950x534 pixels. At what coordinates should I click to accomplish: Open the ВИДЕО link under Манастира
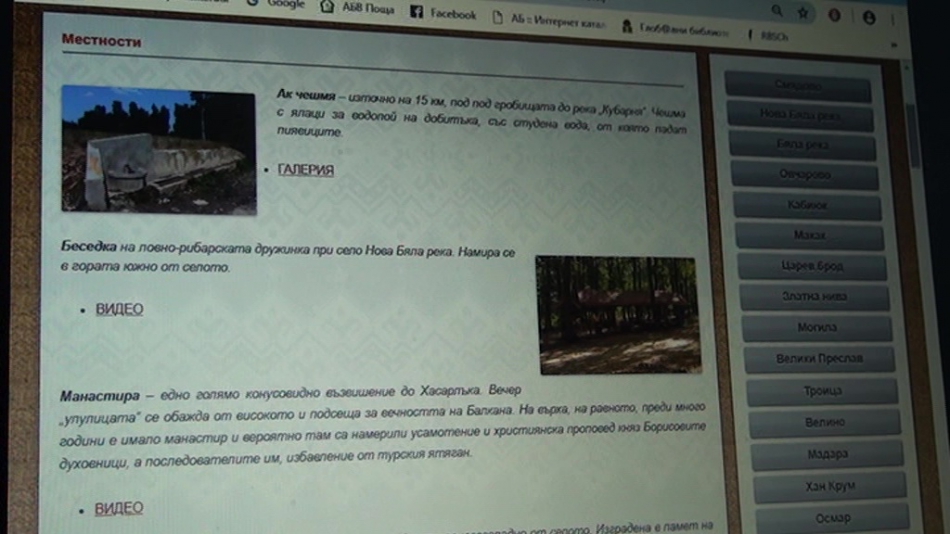tap(118, 508)
